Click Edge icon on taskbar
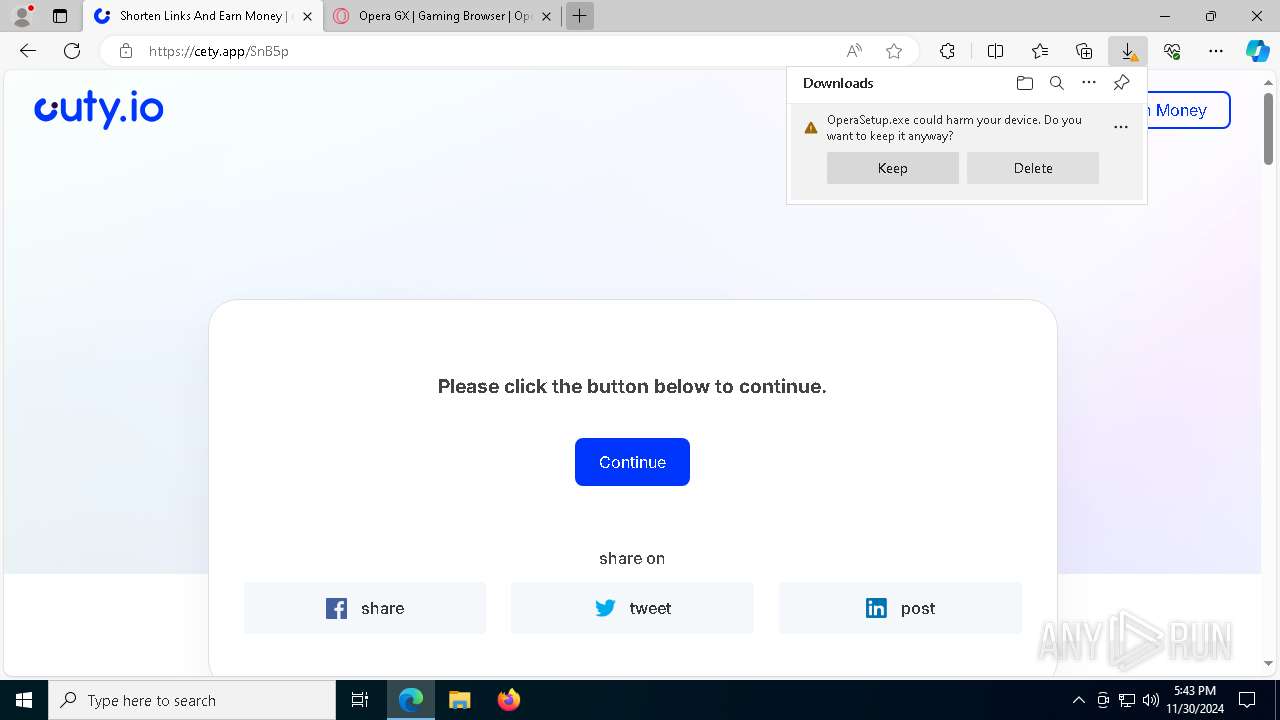Viewport: 1280px width, 720px height. 411,700
